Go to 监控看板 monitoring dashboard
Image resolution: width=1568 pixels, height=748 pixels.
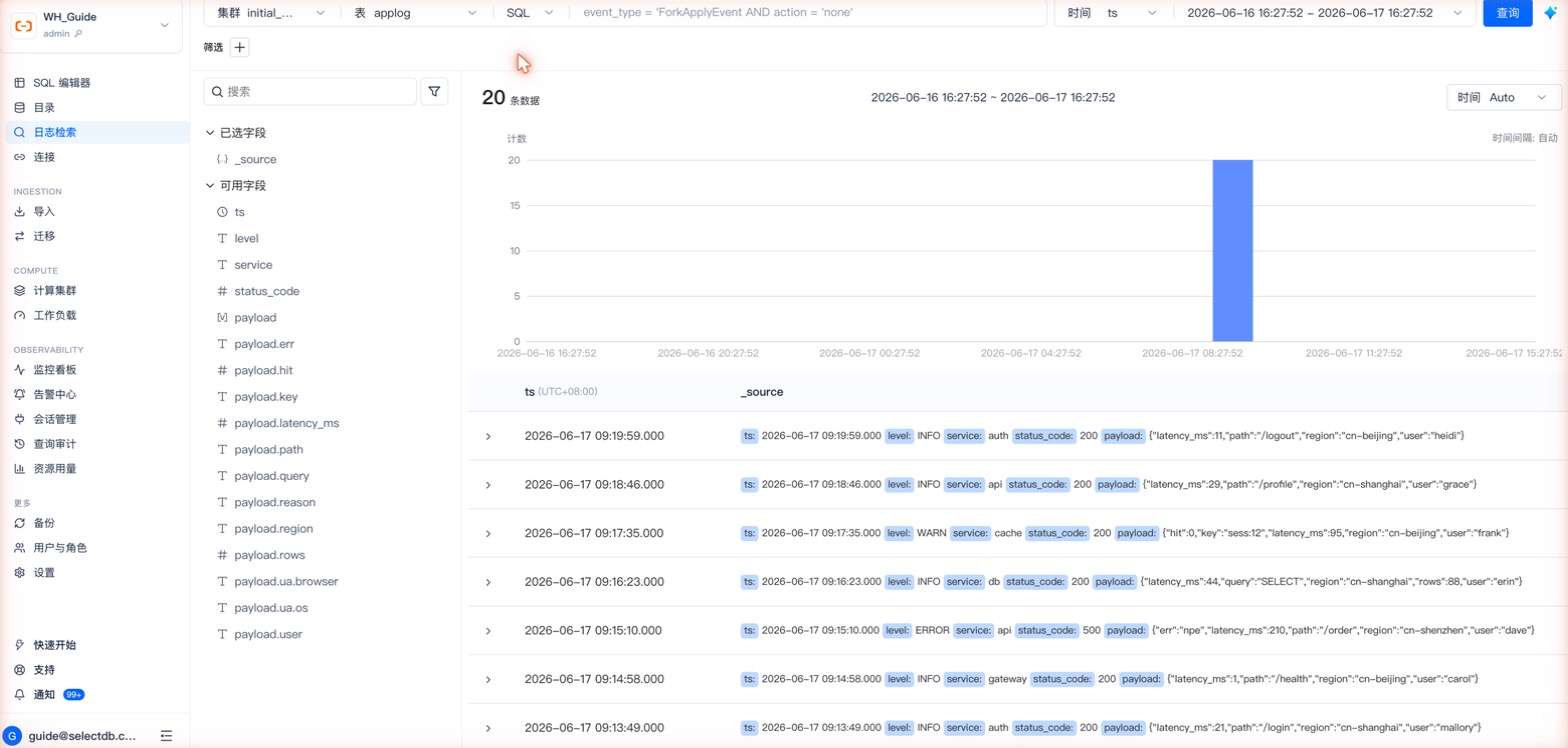tap(54, 370)
